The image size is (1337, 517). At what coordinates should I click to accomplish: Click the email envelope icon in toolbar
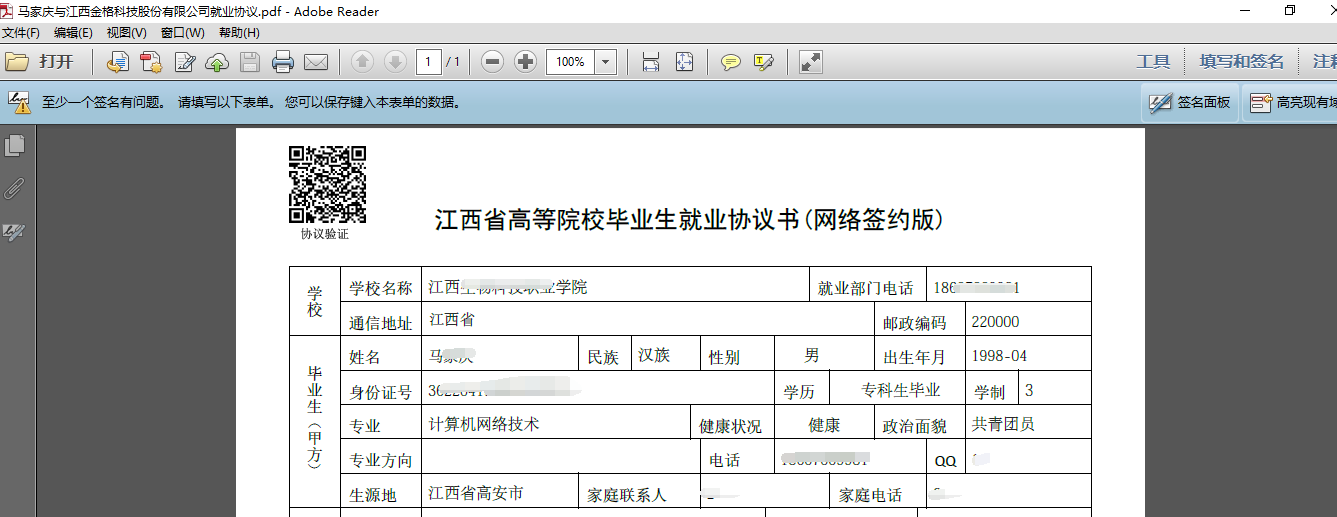click(x=316, y=62)
